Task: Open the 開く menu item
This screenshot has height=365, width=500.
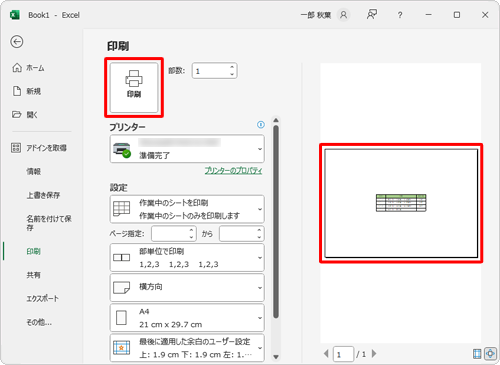Action: 25,115
